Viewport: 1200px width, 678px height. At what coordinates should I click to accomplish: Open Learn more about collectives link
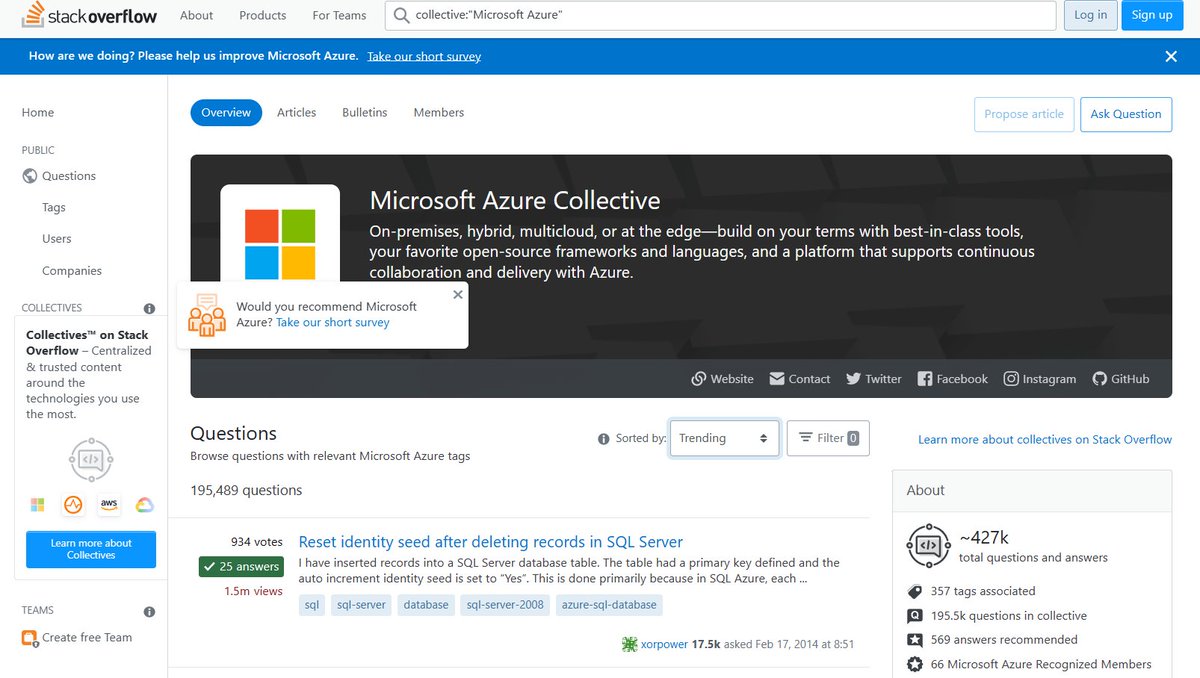[1045, 439]
